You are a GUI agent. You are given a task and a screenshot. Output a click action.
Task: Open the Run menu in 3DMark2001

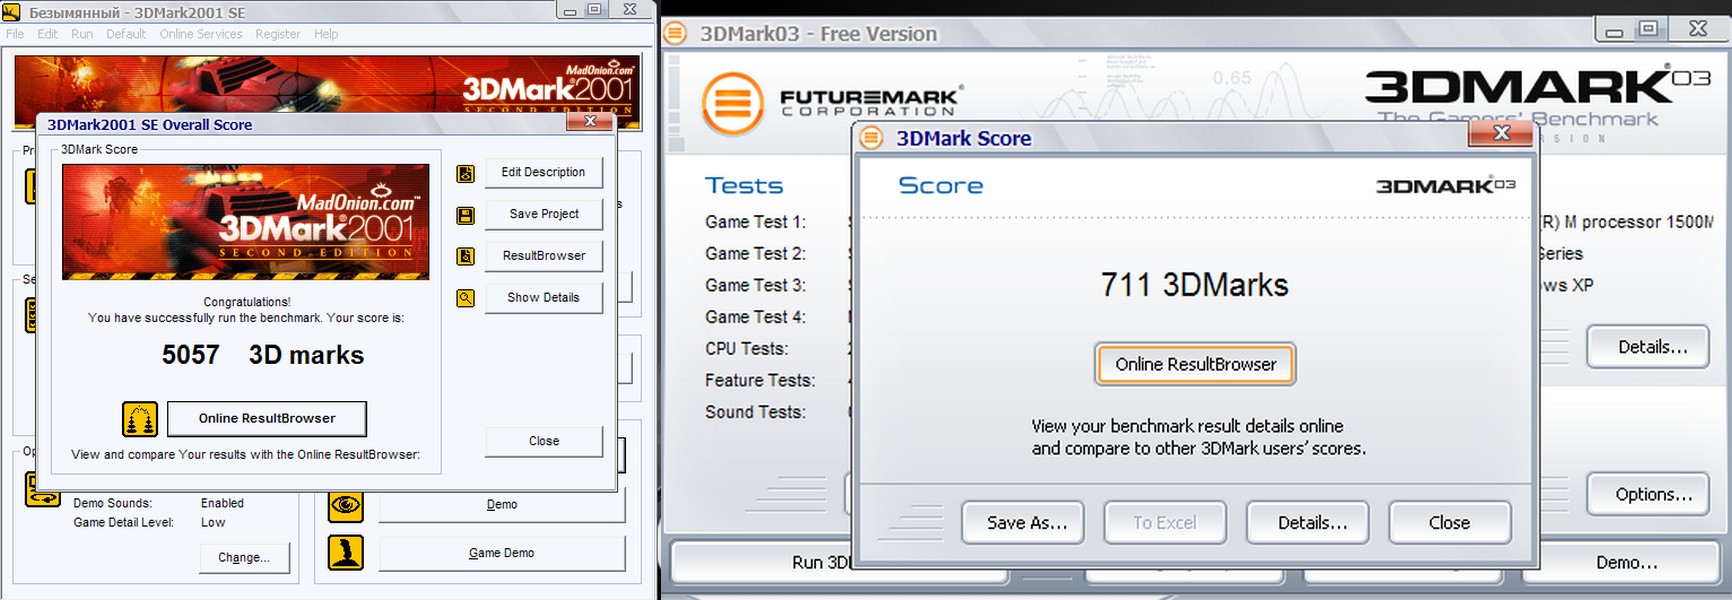tap(82, 34)
